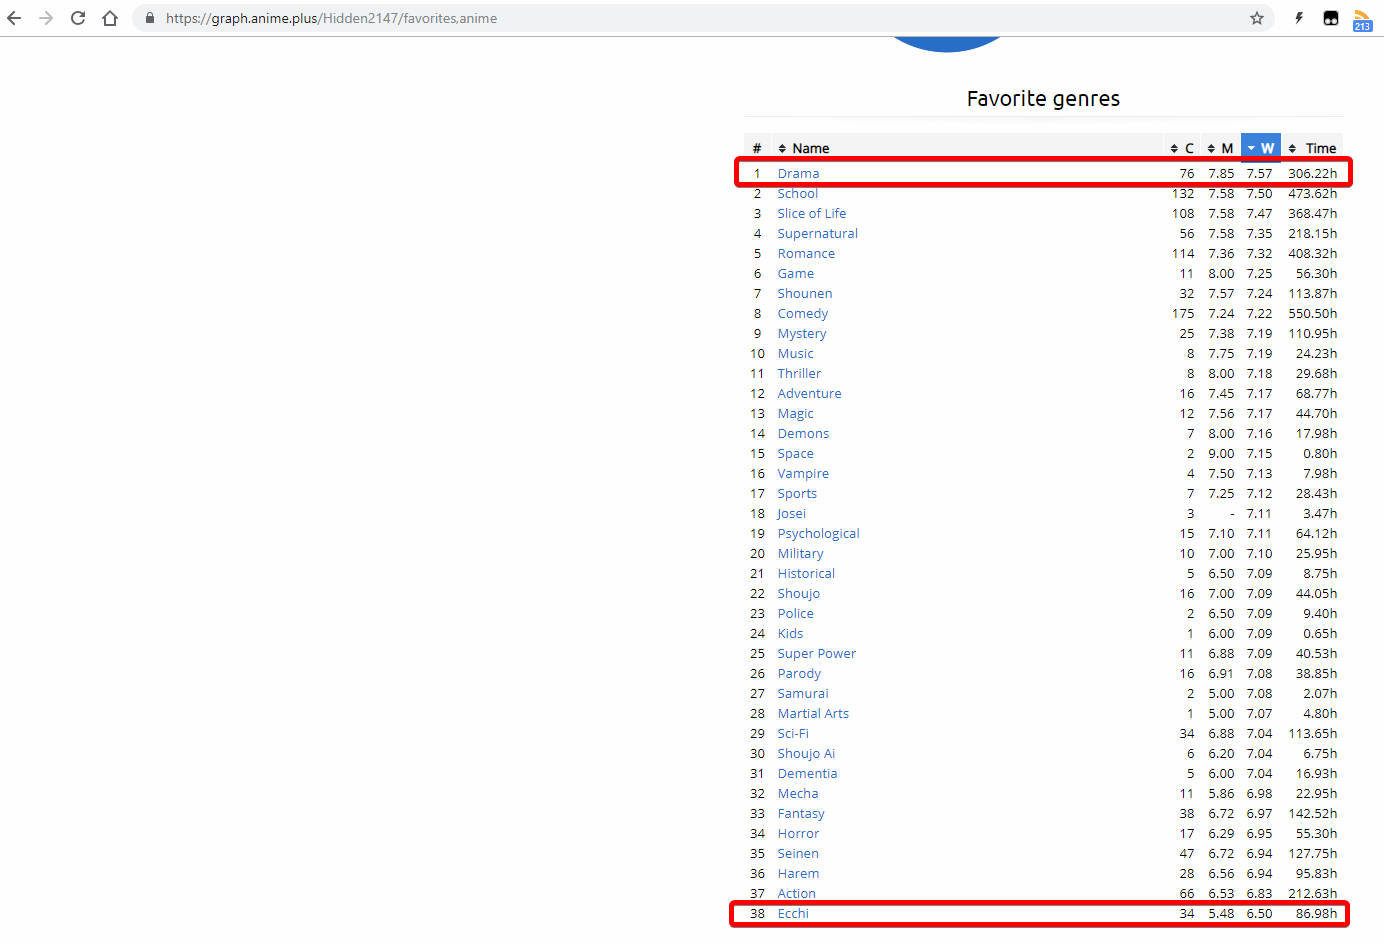This screenshot has height=945, width=1384.
Task: Sort genres by M mean column
Action: tap(1221, 148)
